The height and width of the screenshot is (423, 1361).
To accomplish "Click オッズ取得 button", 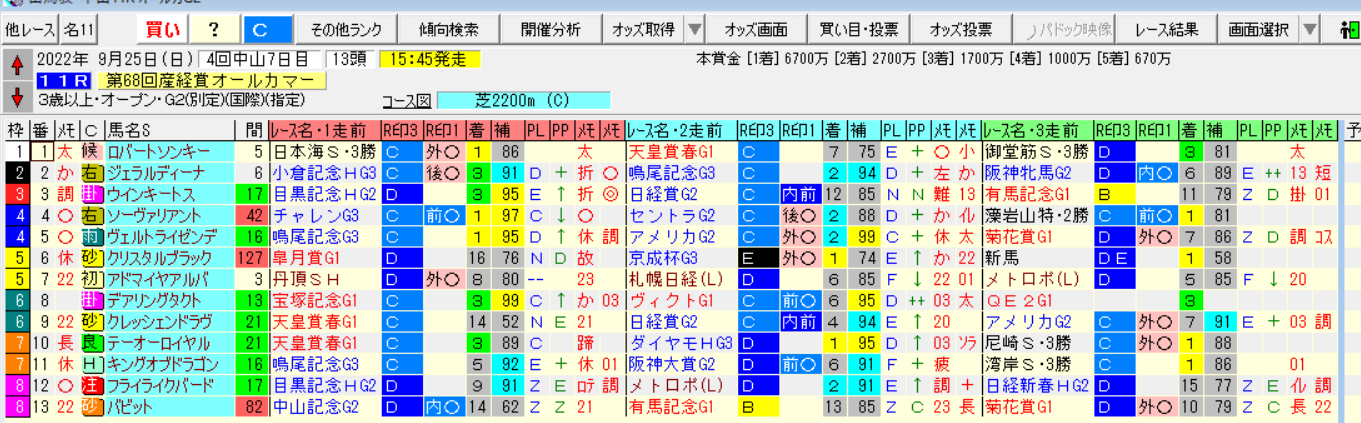I will 642,30.
